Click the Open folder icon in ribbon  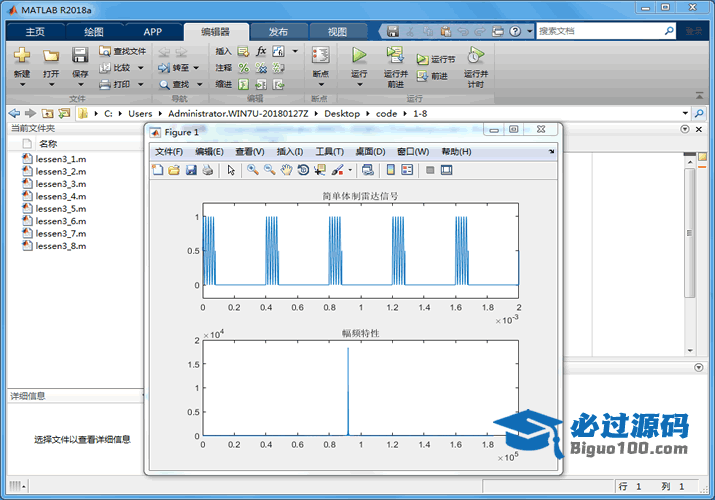(51, 56)
